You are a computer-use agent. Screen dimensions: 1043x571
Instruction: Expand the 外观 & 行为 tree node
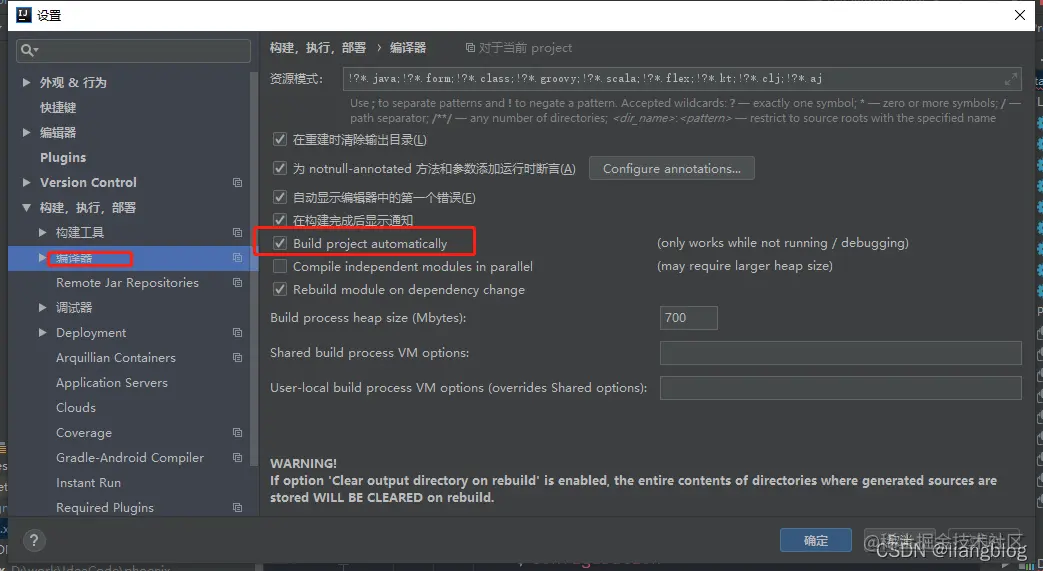pos(27,83)
